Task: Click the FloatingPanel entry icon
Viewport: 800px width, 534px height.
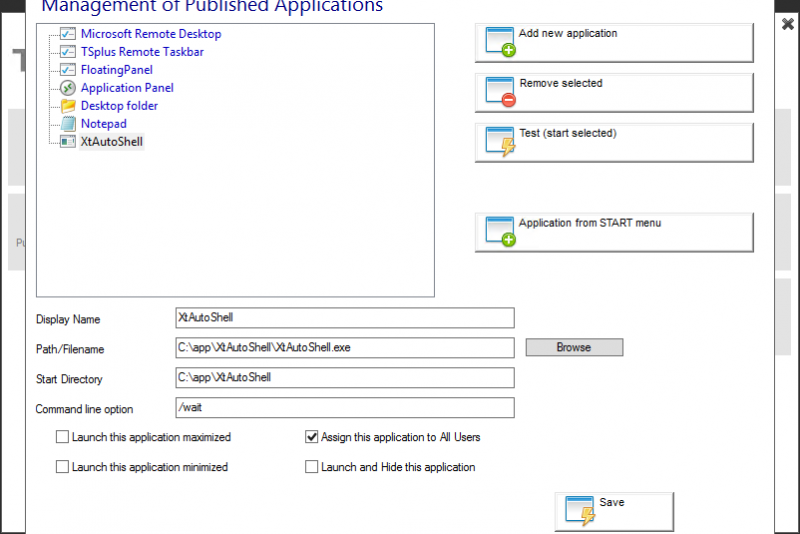Action: (68, 70)
